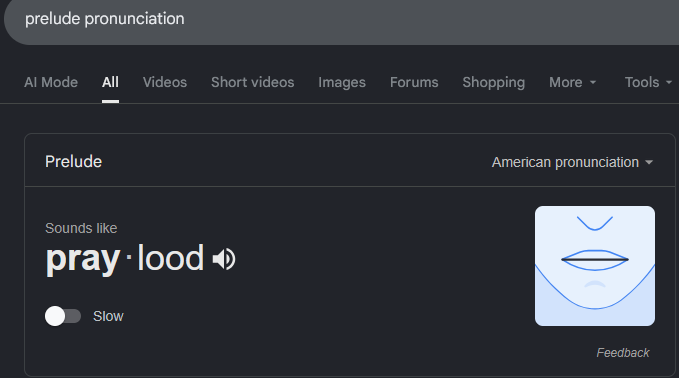
Task: Open the Short videos tab
Action: pyautogui.click(x=252, y=82)
